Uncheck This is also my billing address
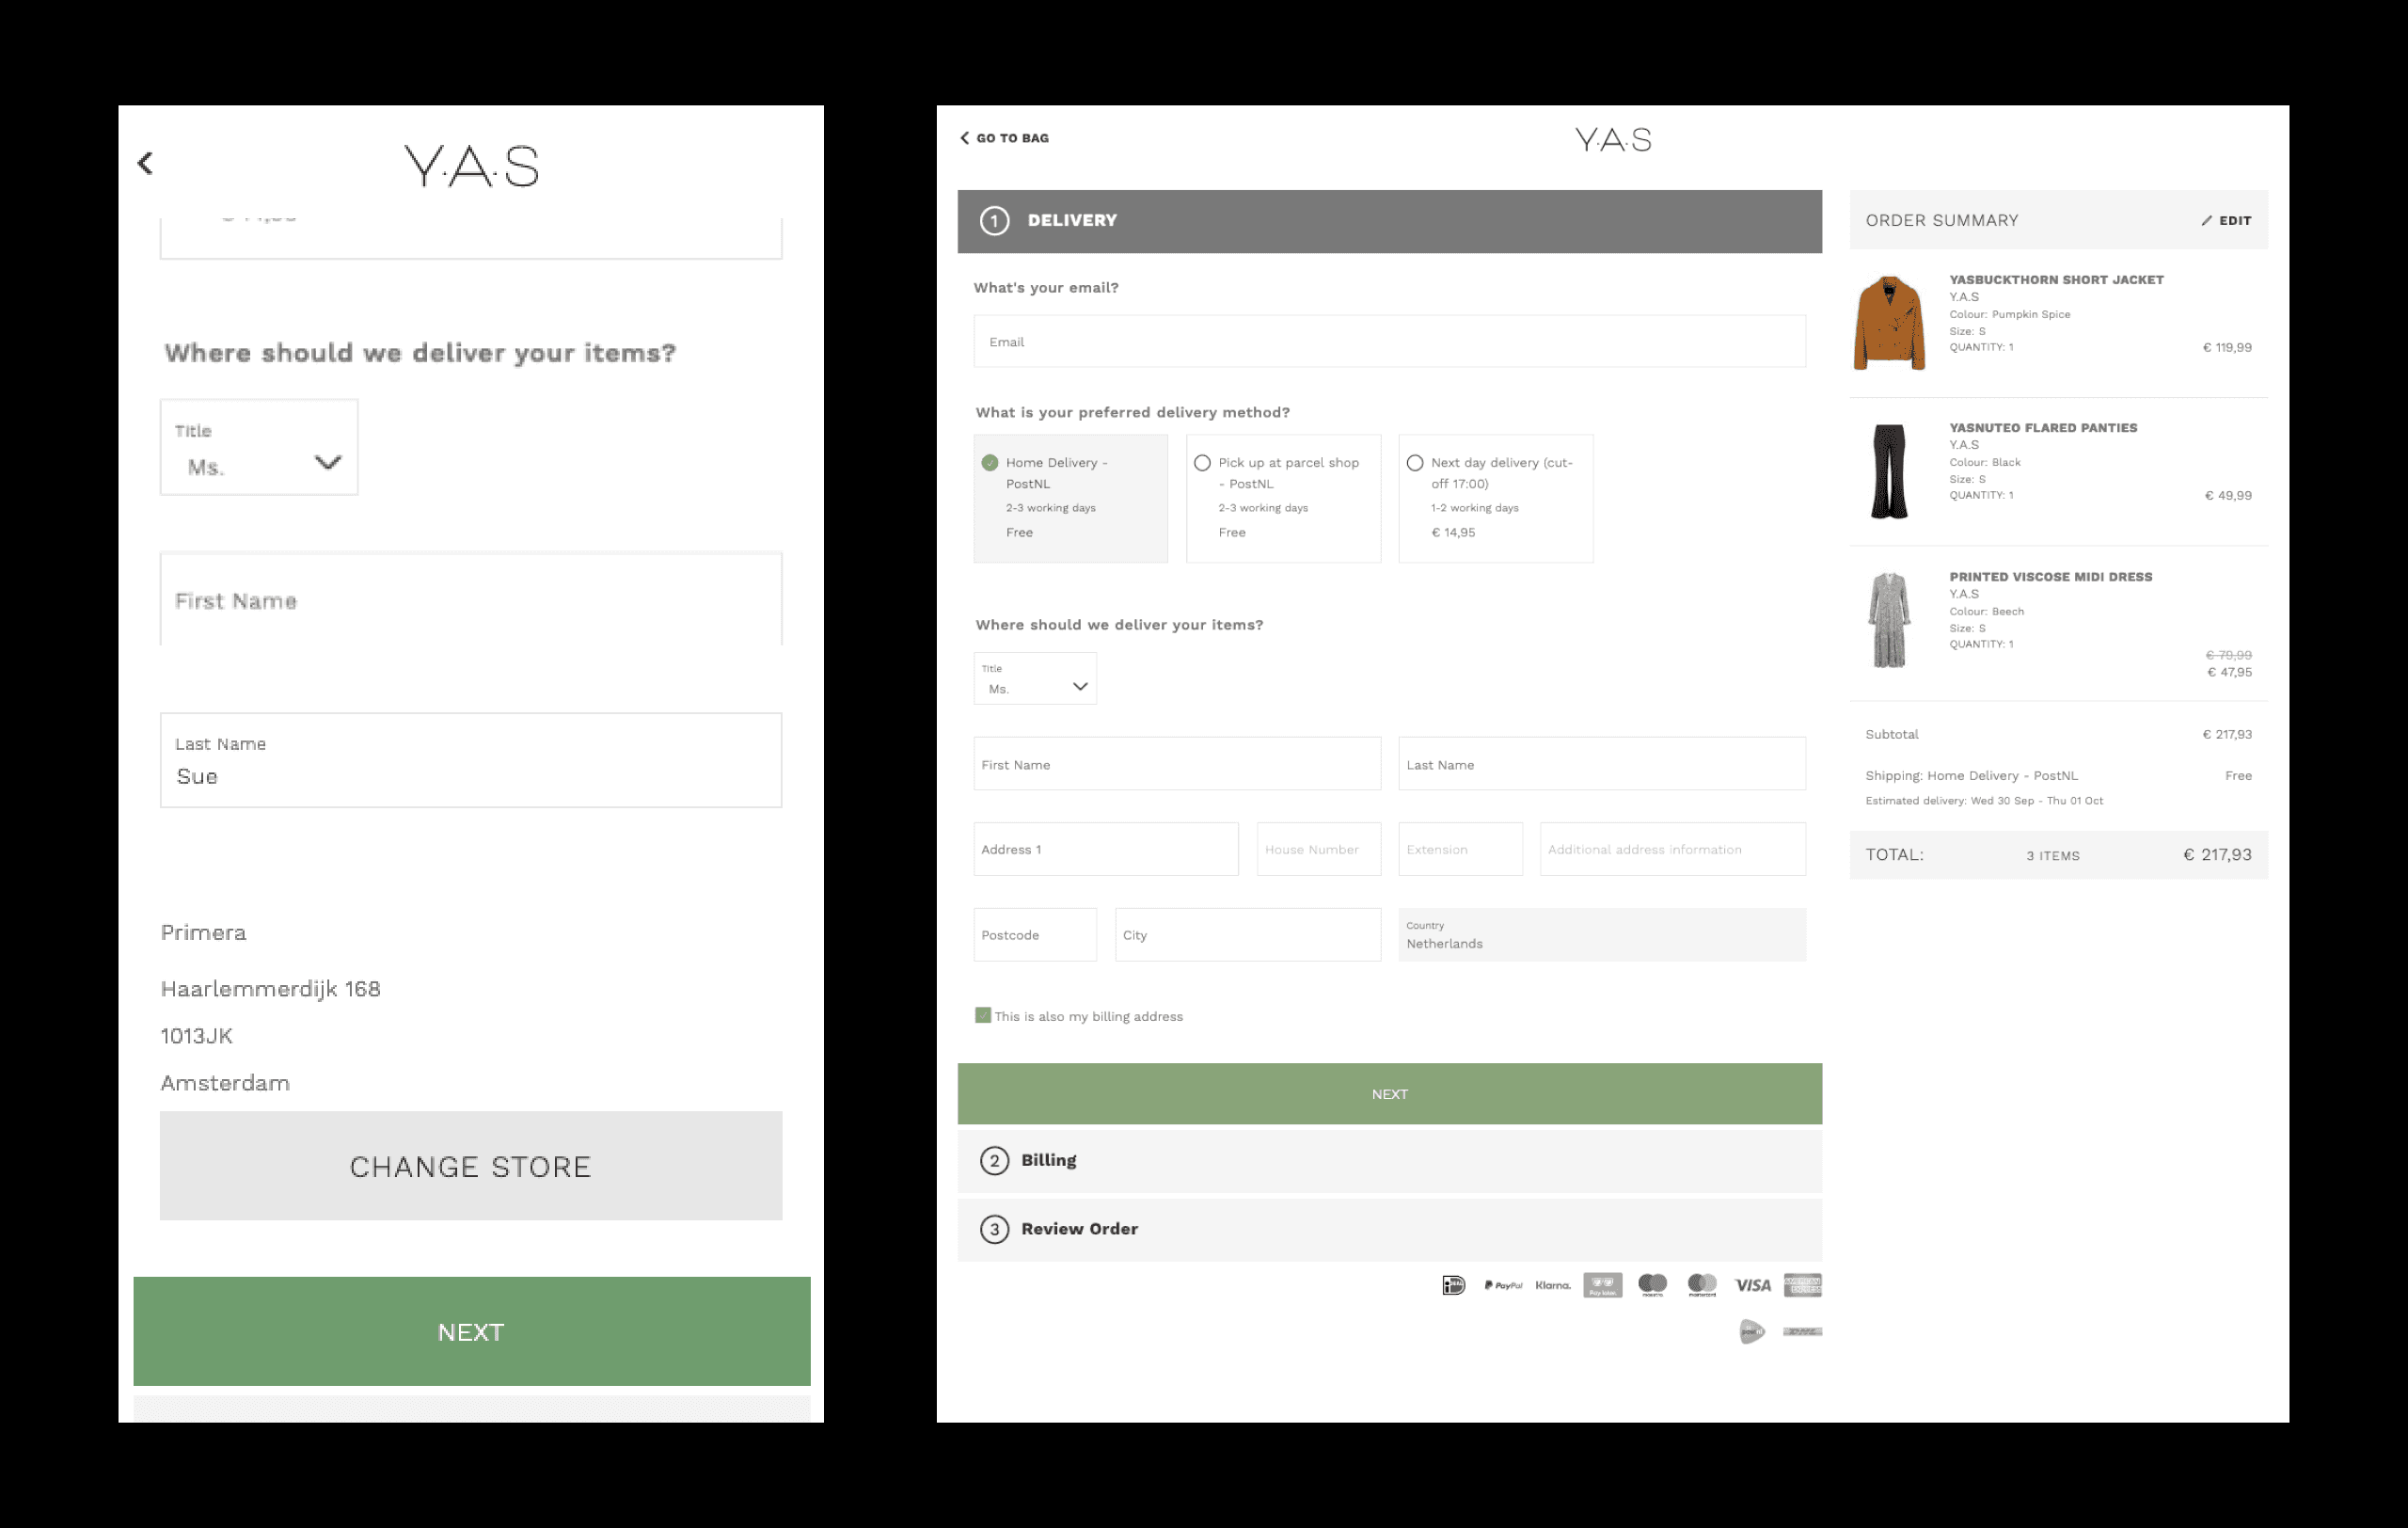 pyautogui.click(x=983, y=1016)
